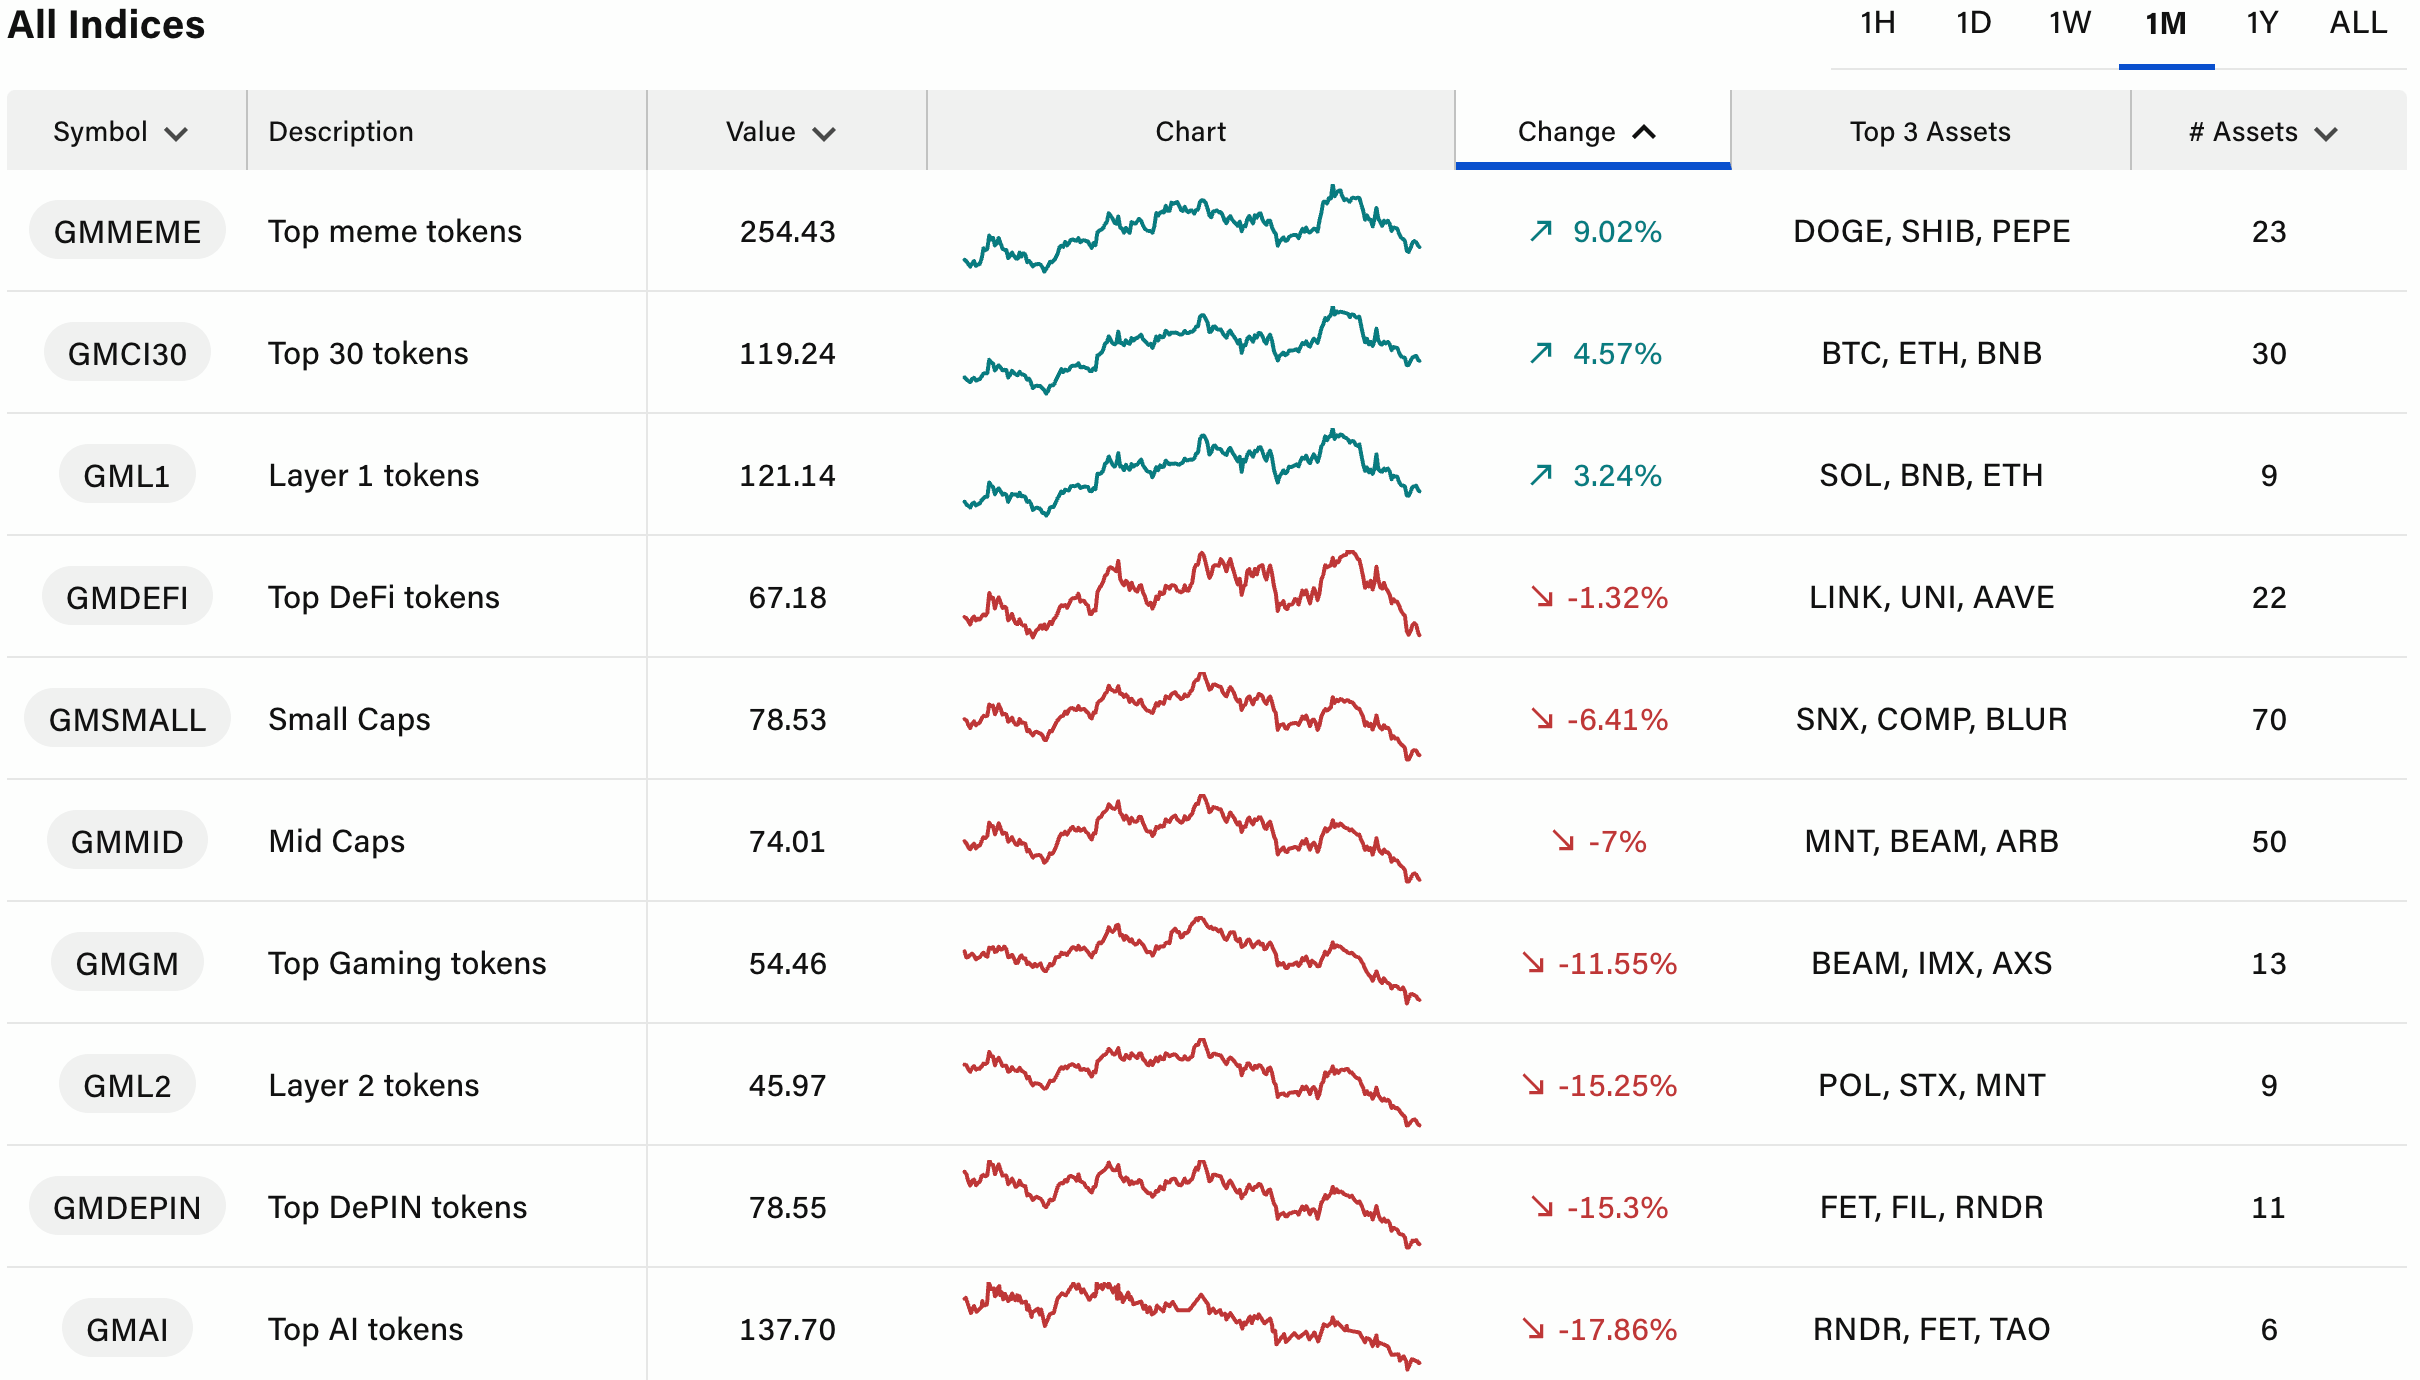Click the Mid Caps sparkline chart
The image size is (2420, 1380).
click(1190, 841)
